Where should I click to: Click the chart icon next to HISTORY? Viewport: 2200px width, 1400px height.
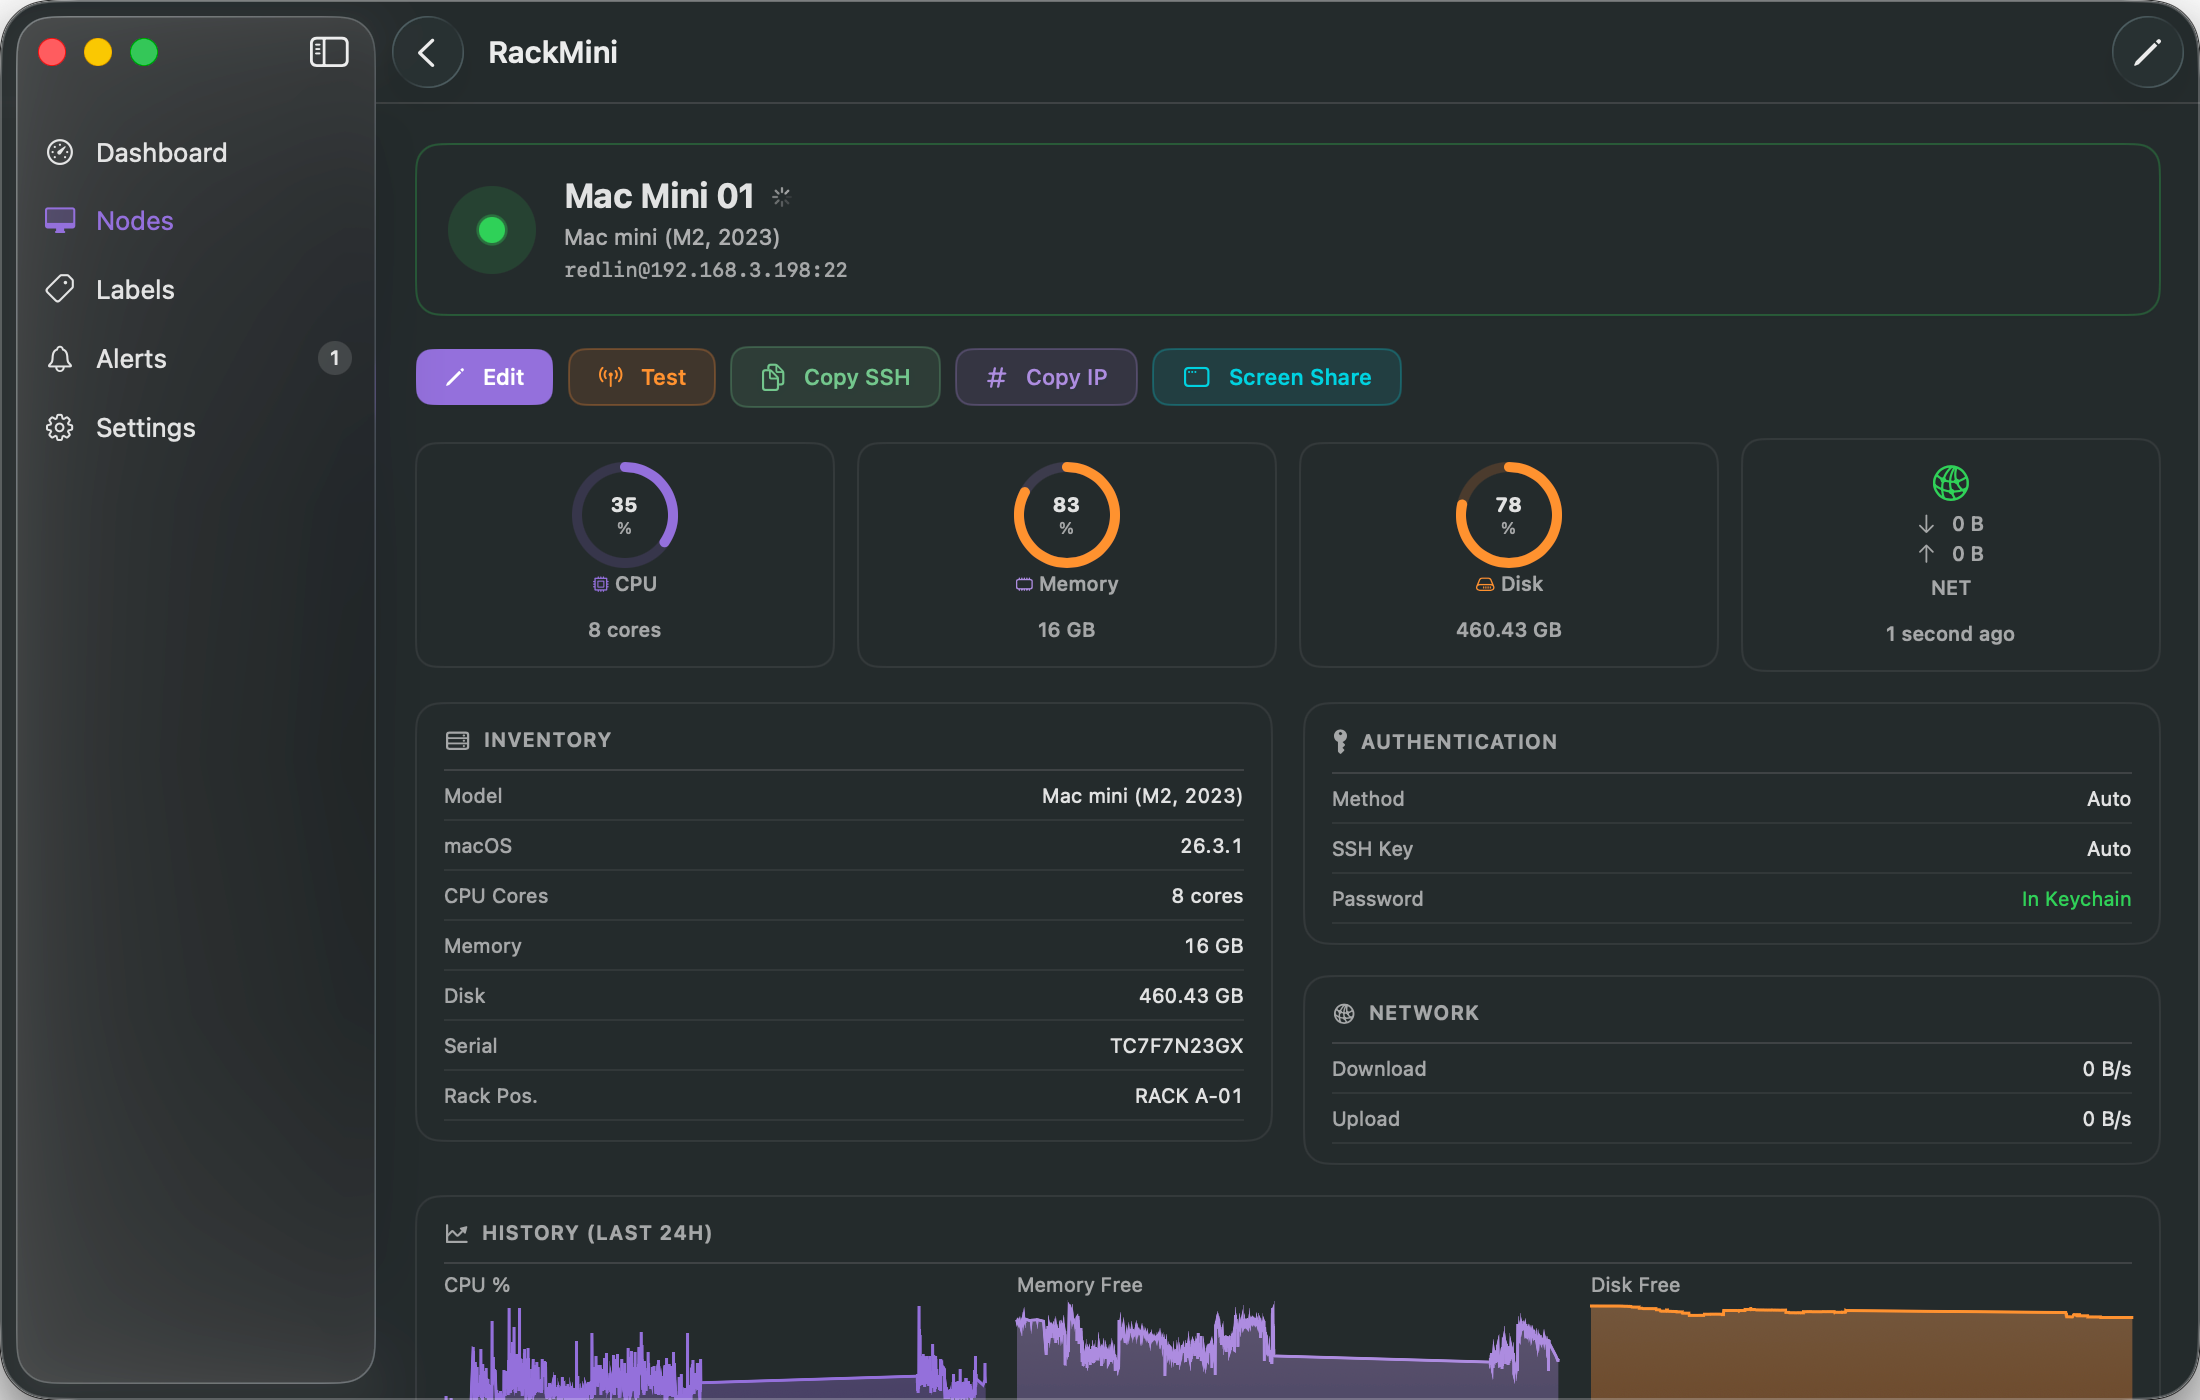458,1232
